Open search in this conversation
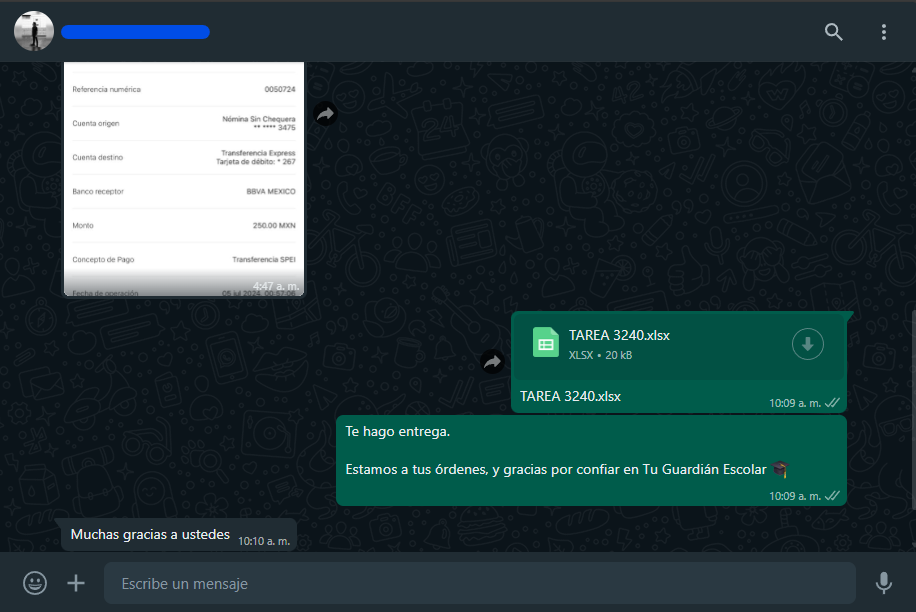This screenshot has width=916, height=612. [833, 32]
